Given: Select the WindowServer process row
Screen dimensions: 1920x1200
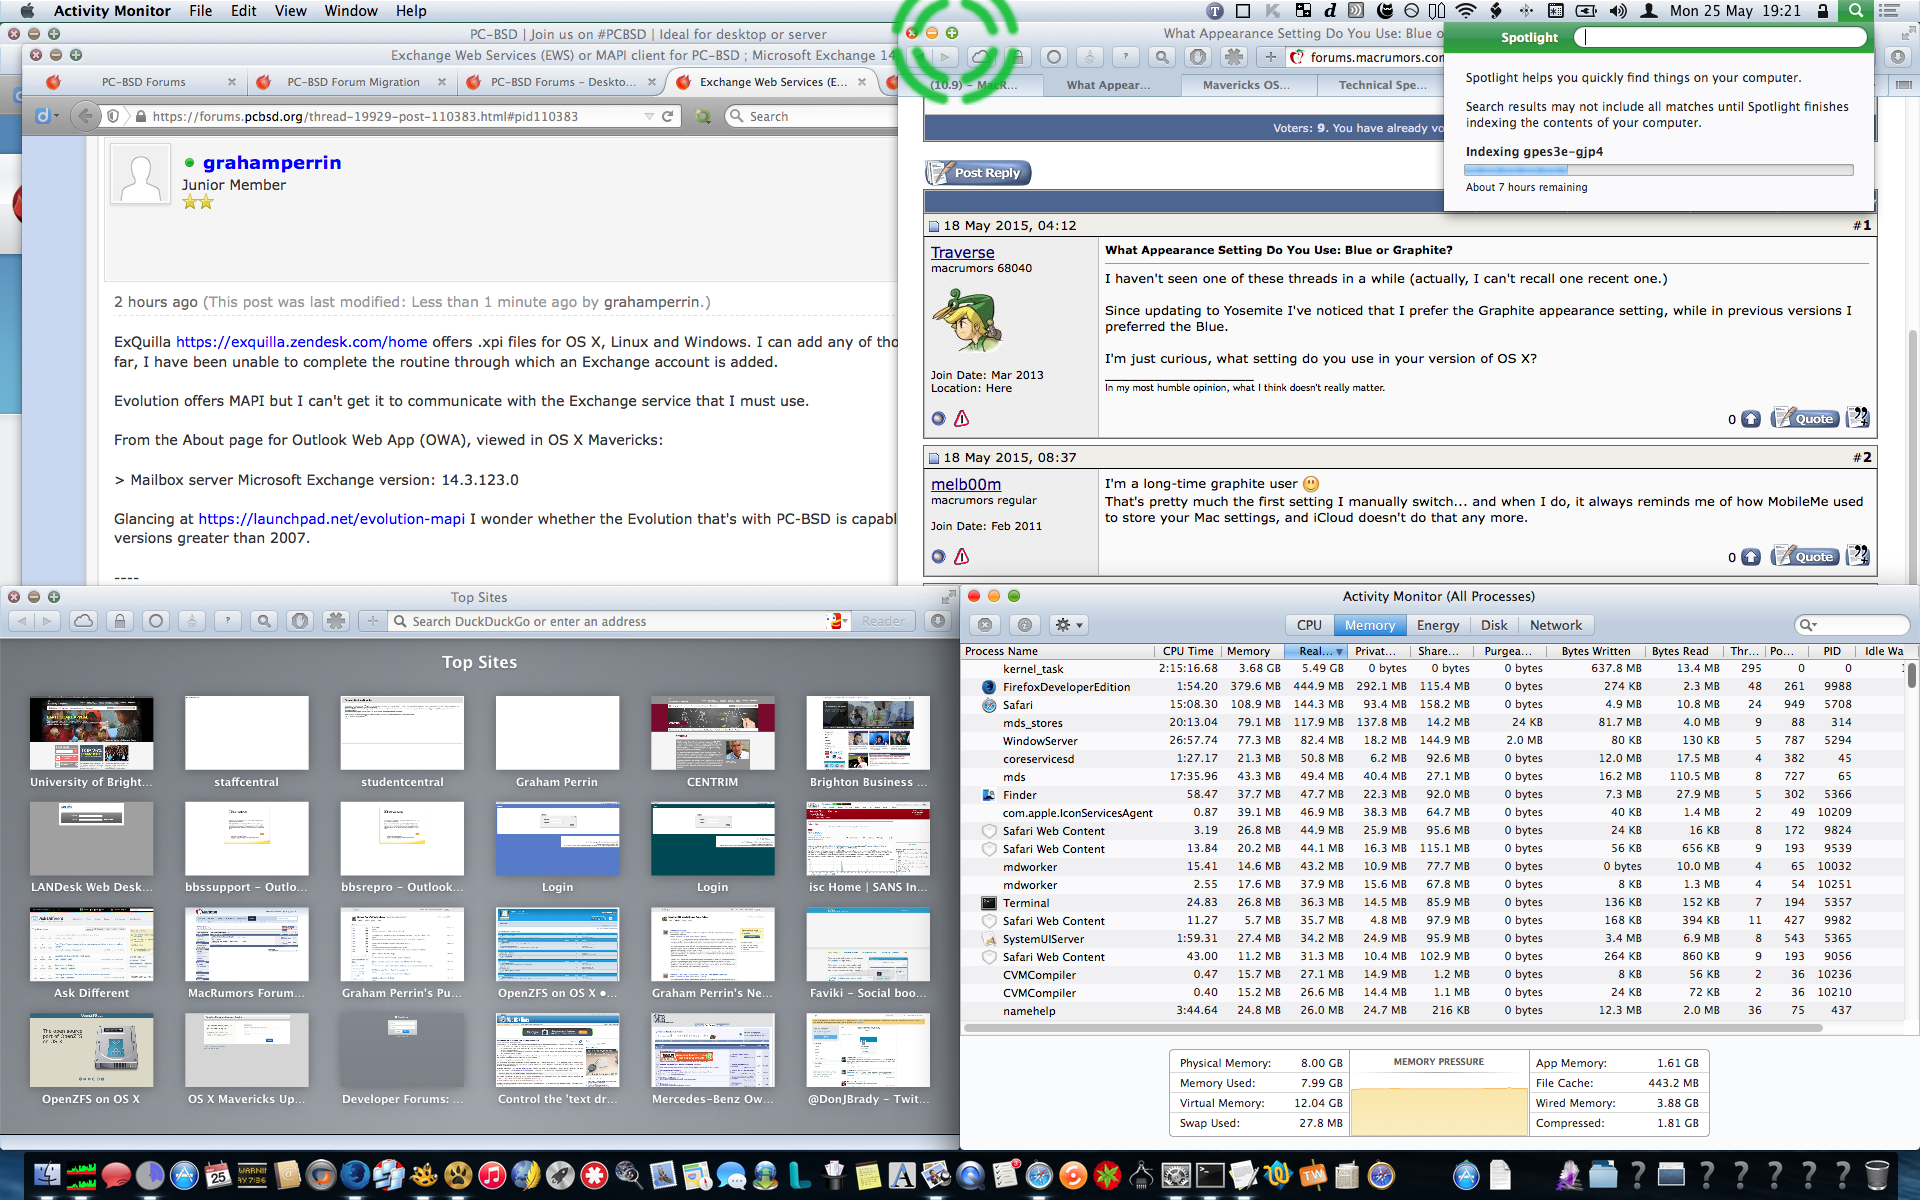Looking at the screenshot, I should click(x=1435, y=740).
